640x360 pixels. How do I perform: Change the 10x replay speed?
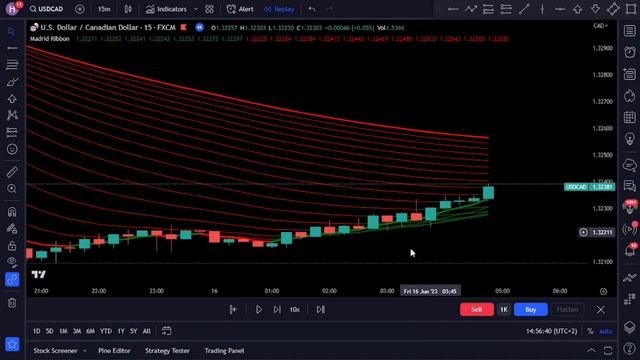point(295,310)
